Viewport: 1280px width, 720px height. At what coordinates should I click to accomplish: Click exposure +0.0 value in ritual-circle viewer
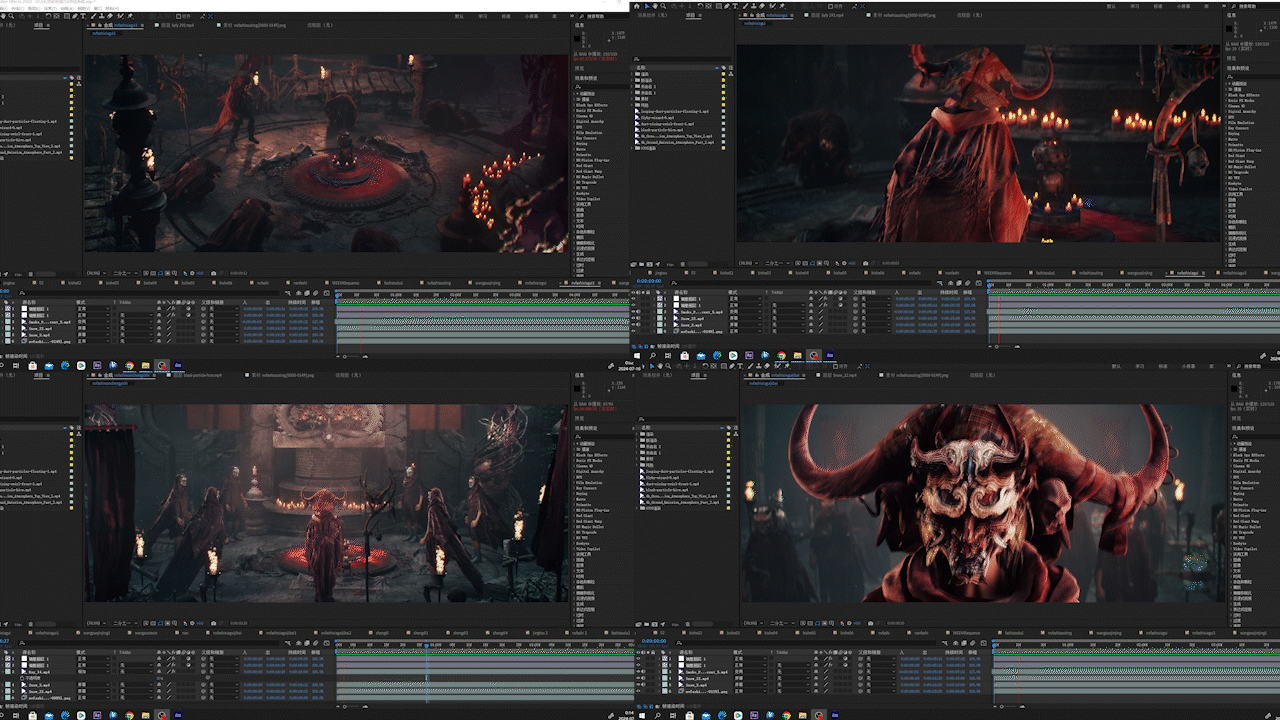click(x=199, y=273)
